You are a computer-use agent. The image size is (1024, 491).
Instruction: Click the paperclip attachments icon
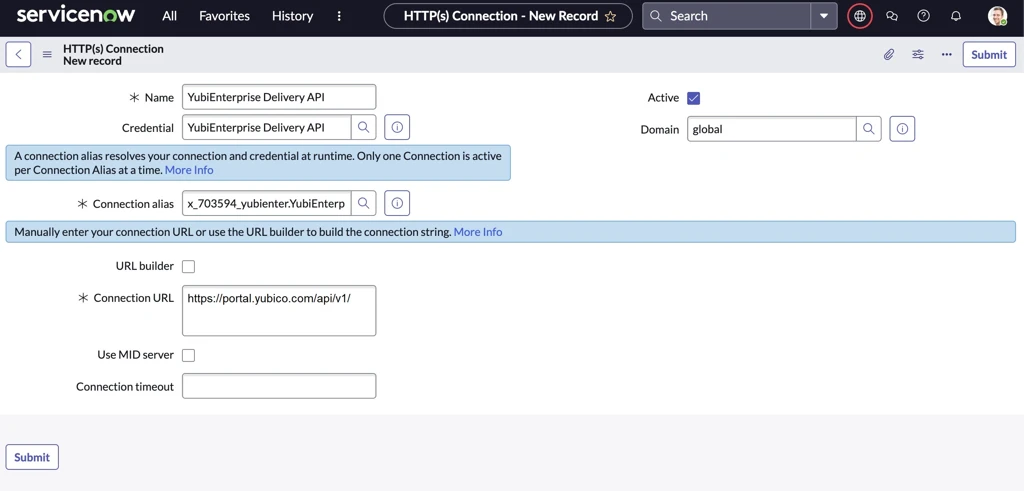click(x=889, y=55)
